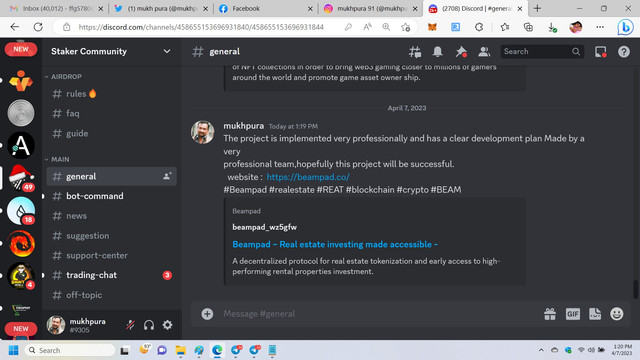This screenshot has width=640, height=360.
Task: Click mukhpura message avatar
Action: (x=202, y=132)
